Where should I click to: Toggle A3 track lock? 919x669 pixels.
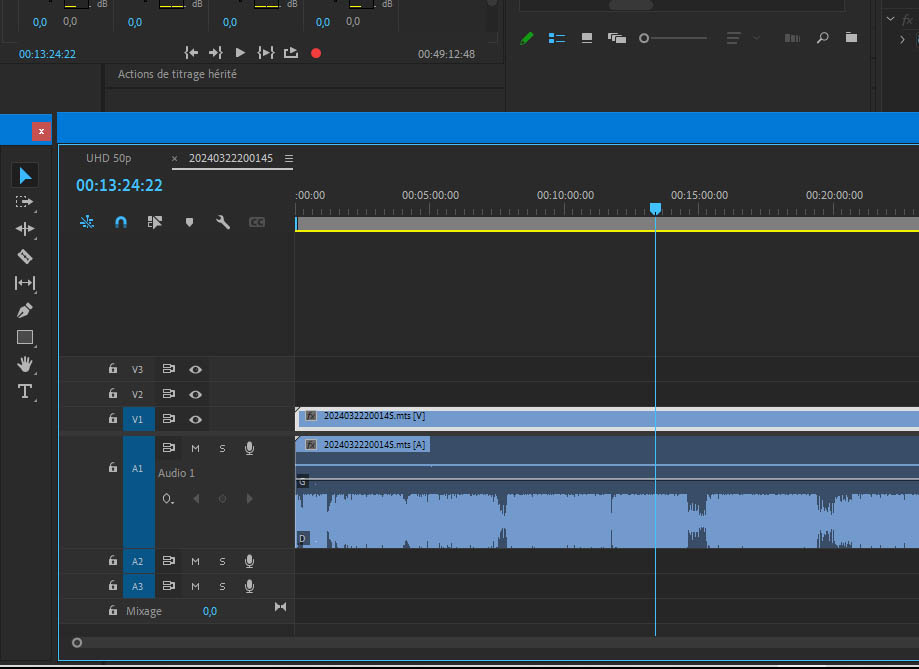click(113, 585)
